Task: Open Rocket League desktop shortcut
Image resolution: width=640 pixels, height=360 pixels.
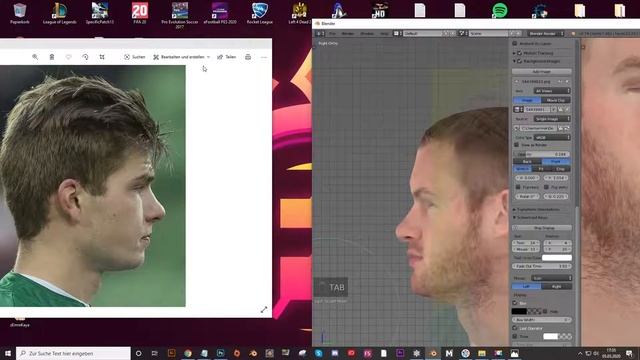Action: (x=260, y=13)
